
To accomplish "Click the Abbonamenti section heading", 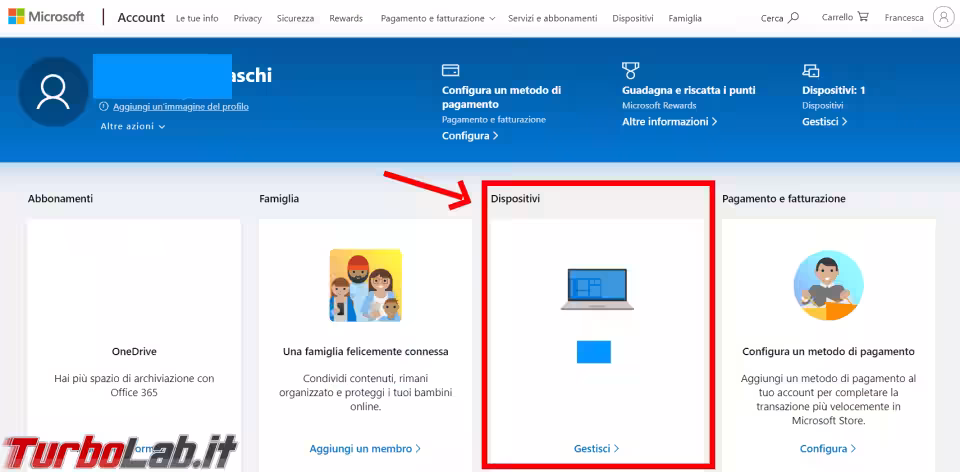I will coord(61,198).
